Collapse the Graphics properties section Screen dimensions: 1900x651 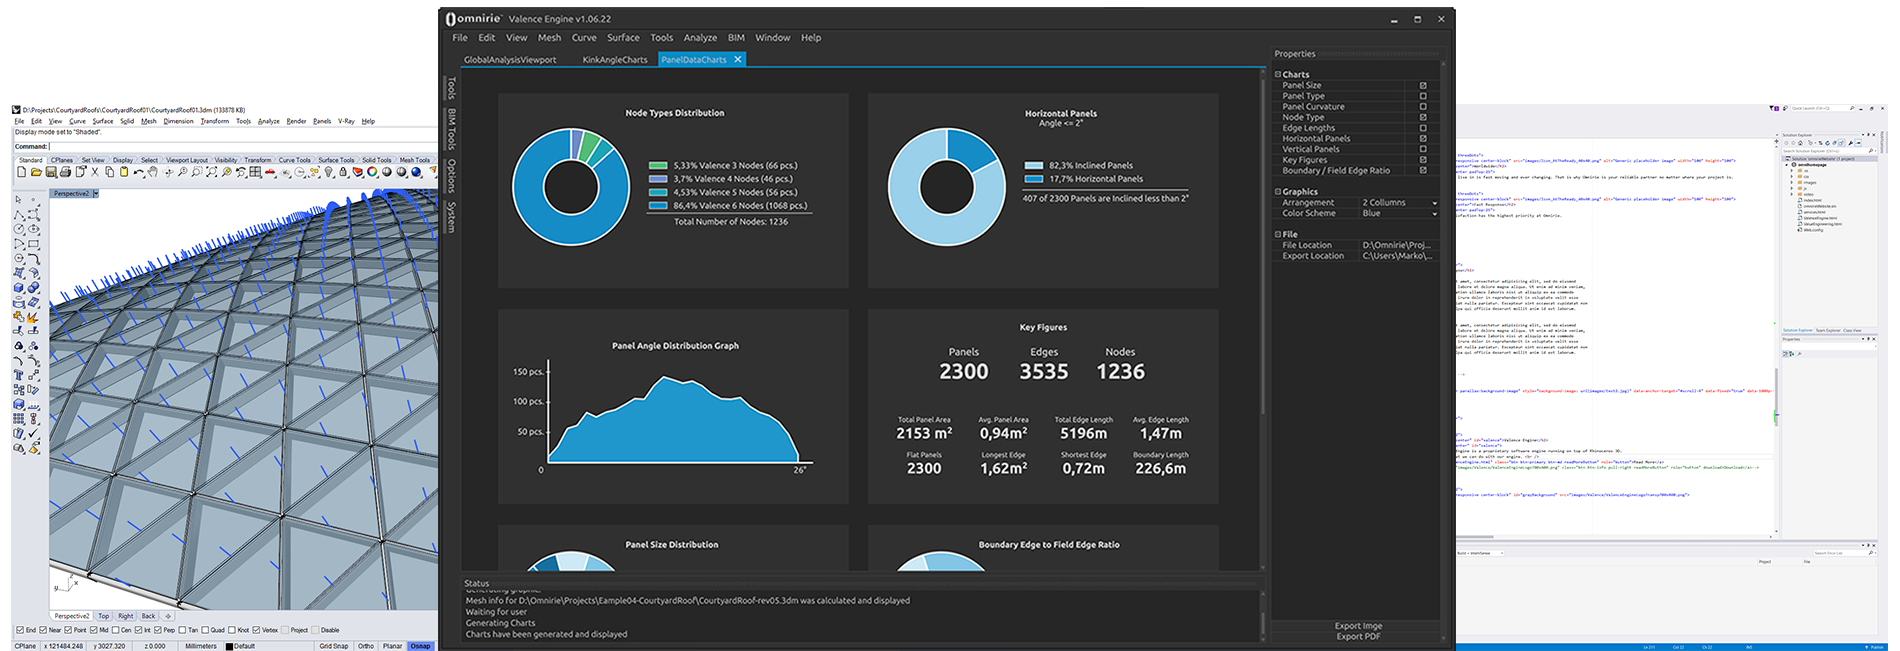(x=1278, y=192)
